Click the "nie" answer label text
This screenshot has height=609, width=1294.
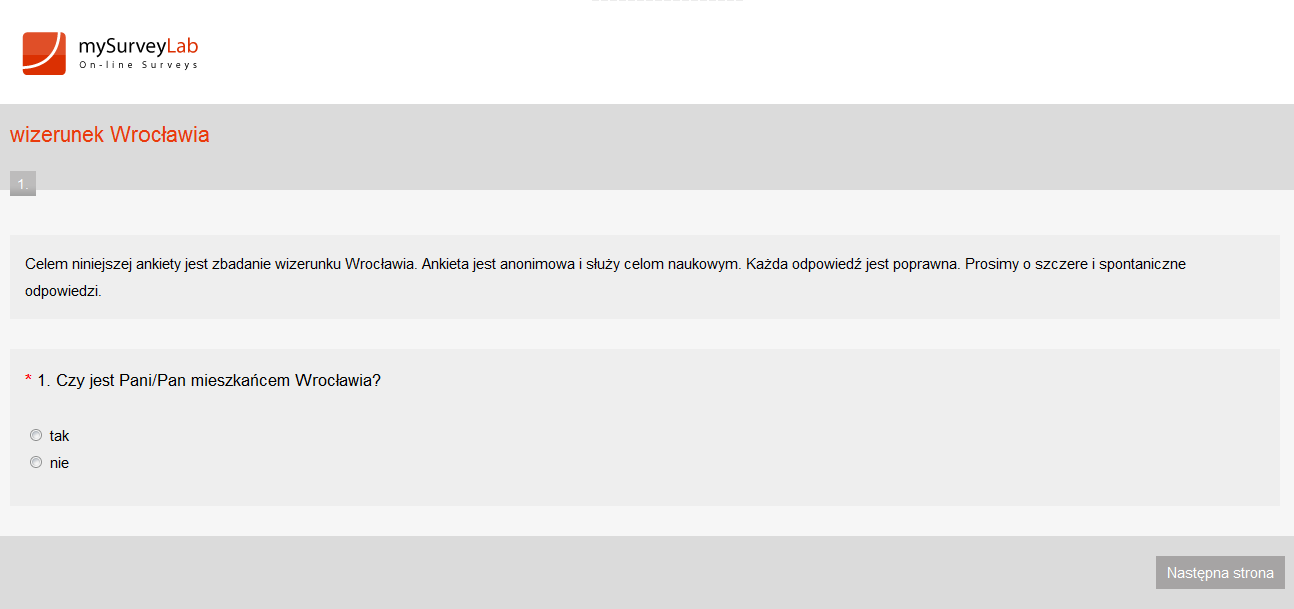(59, 463)
